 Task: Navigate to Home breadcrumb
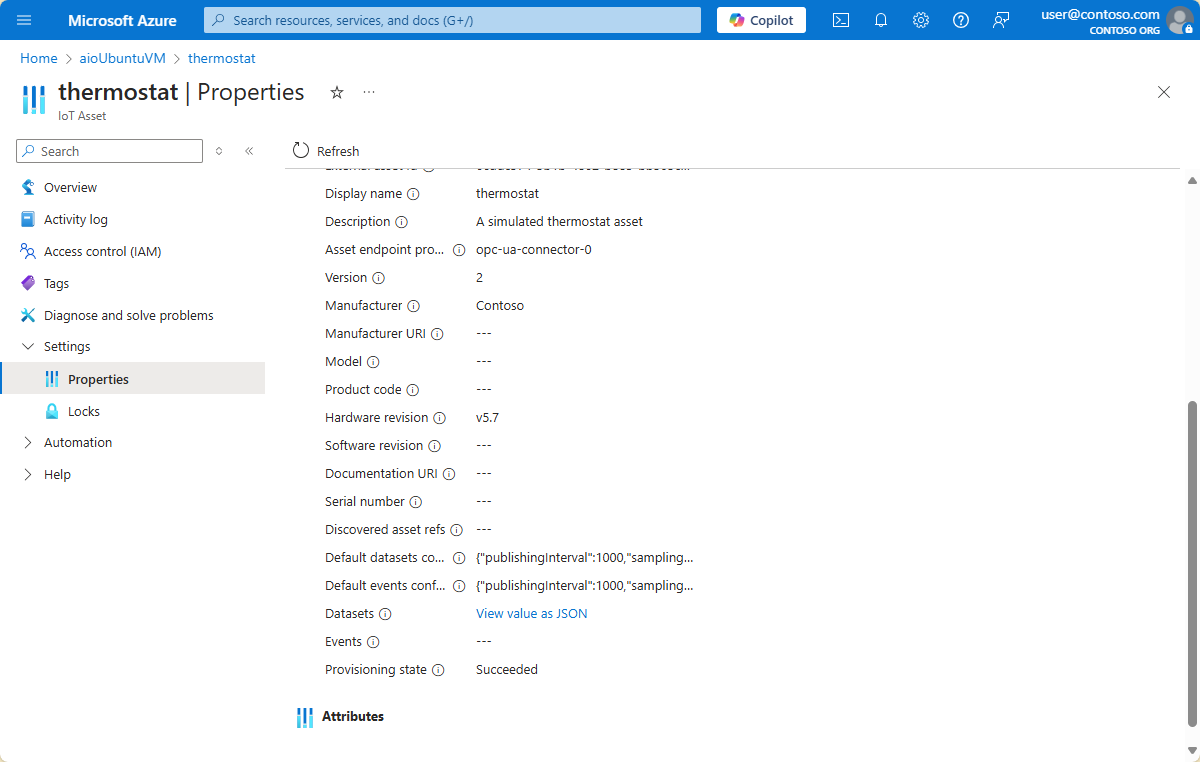pos(38,58)
